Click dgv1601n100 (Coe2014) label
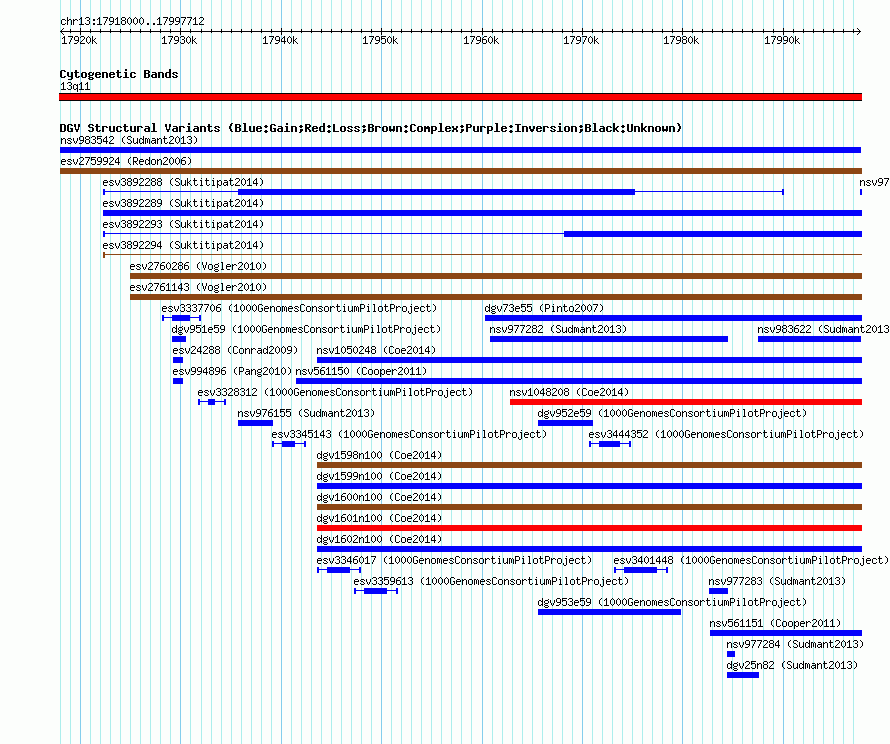 [379, 518]
